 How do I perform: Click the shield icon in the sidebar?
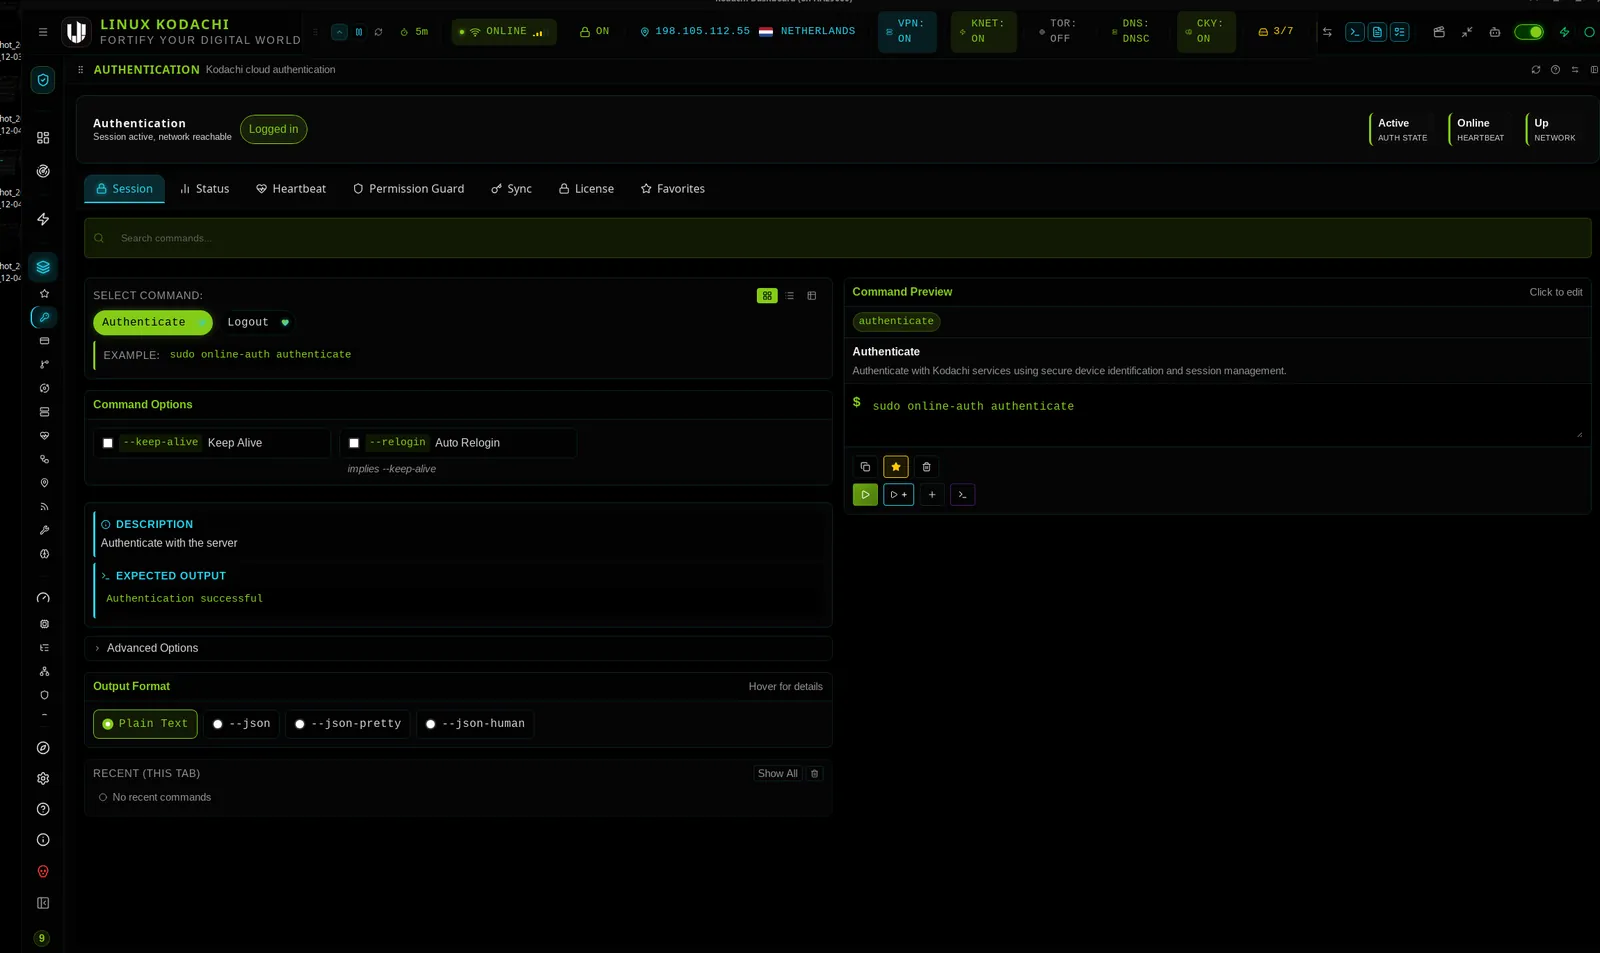pos(43,80)
